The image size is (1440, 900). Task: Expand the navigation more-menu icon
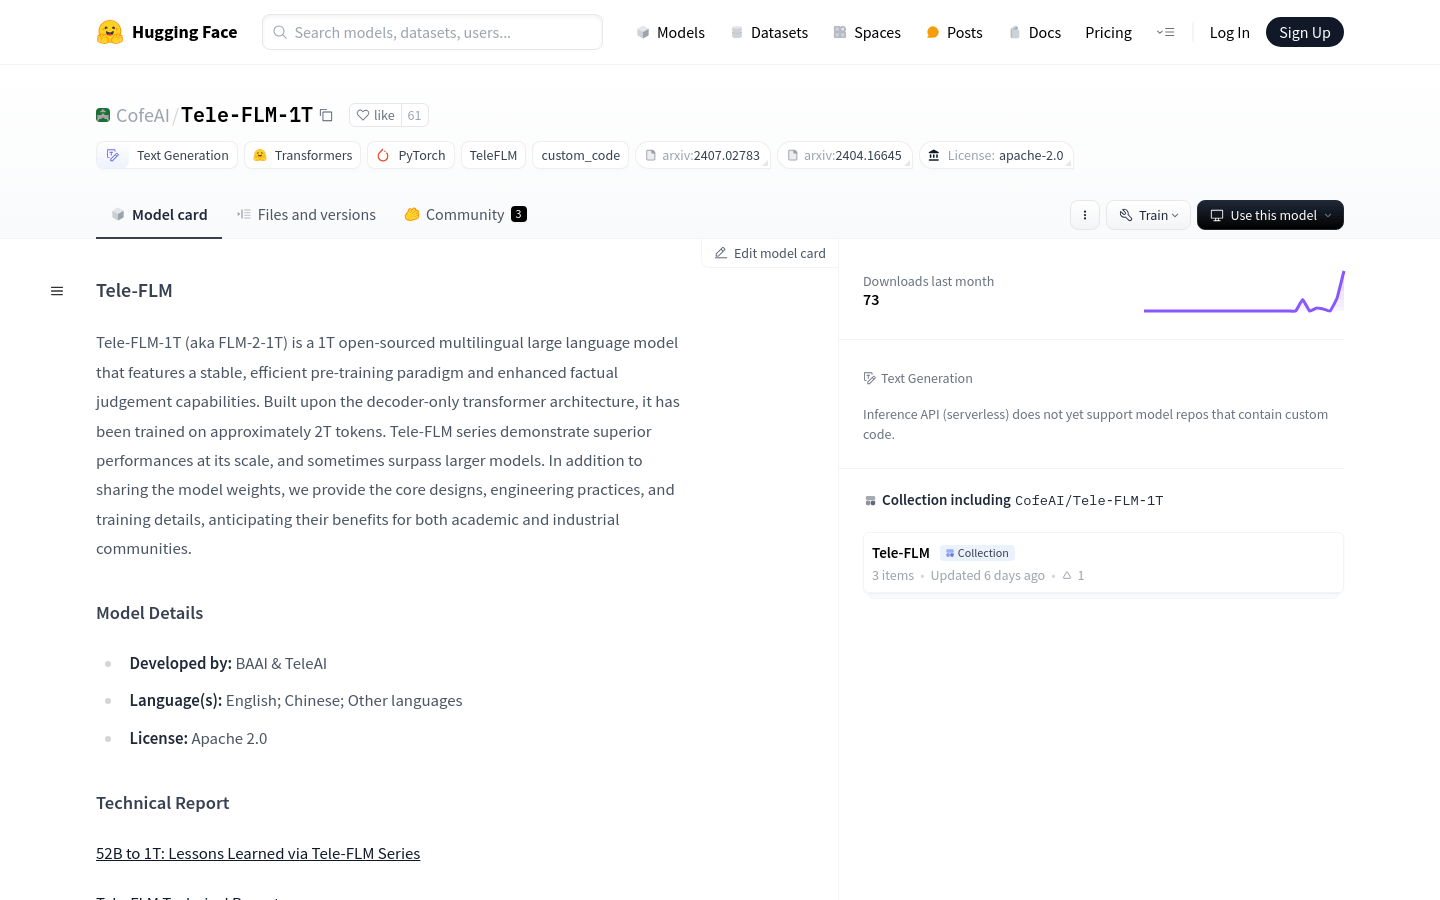pyautogui.click(x=1165, y=32)
